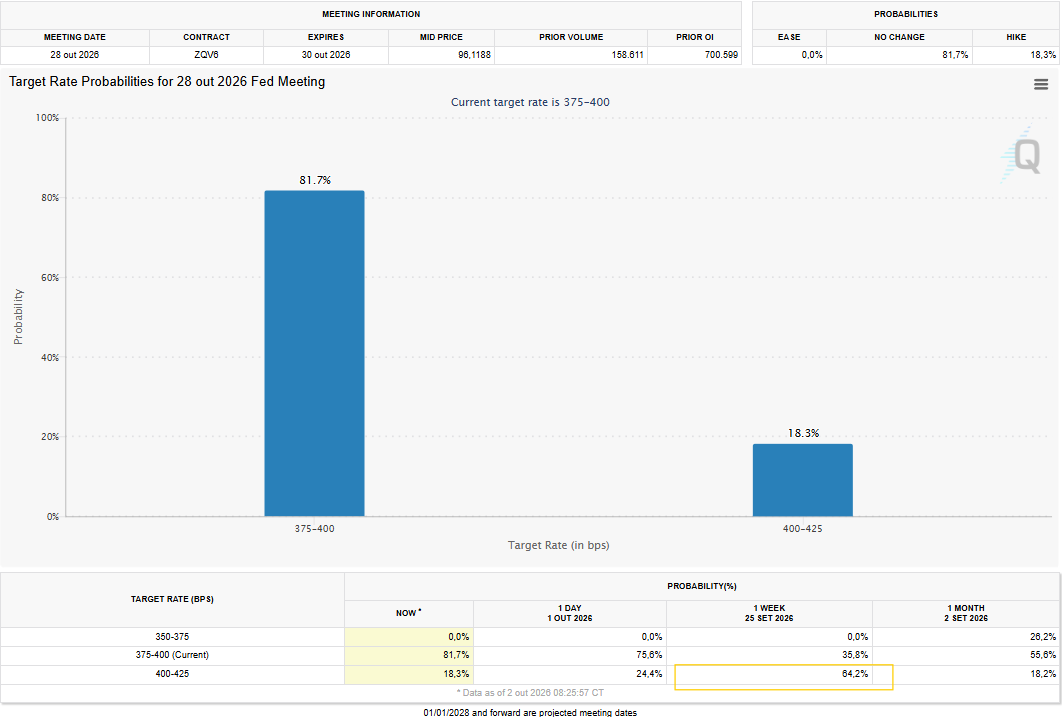Image resolution: width=1062 pixels, height=717 pixels.
Task: Click the 'EXPIRES' column header
Action: 326,37
